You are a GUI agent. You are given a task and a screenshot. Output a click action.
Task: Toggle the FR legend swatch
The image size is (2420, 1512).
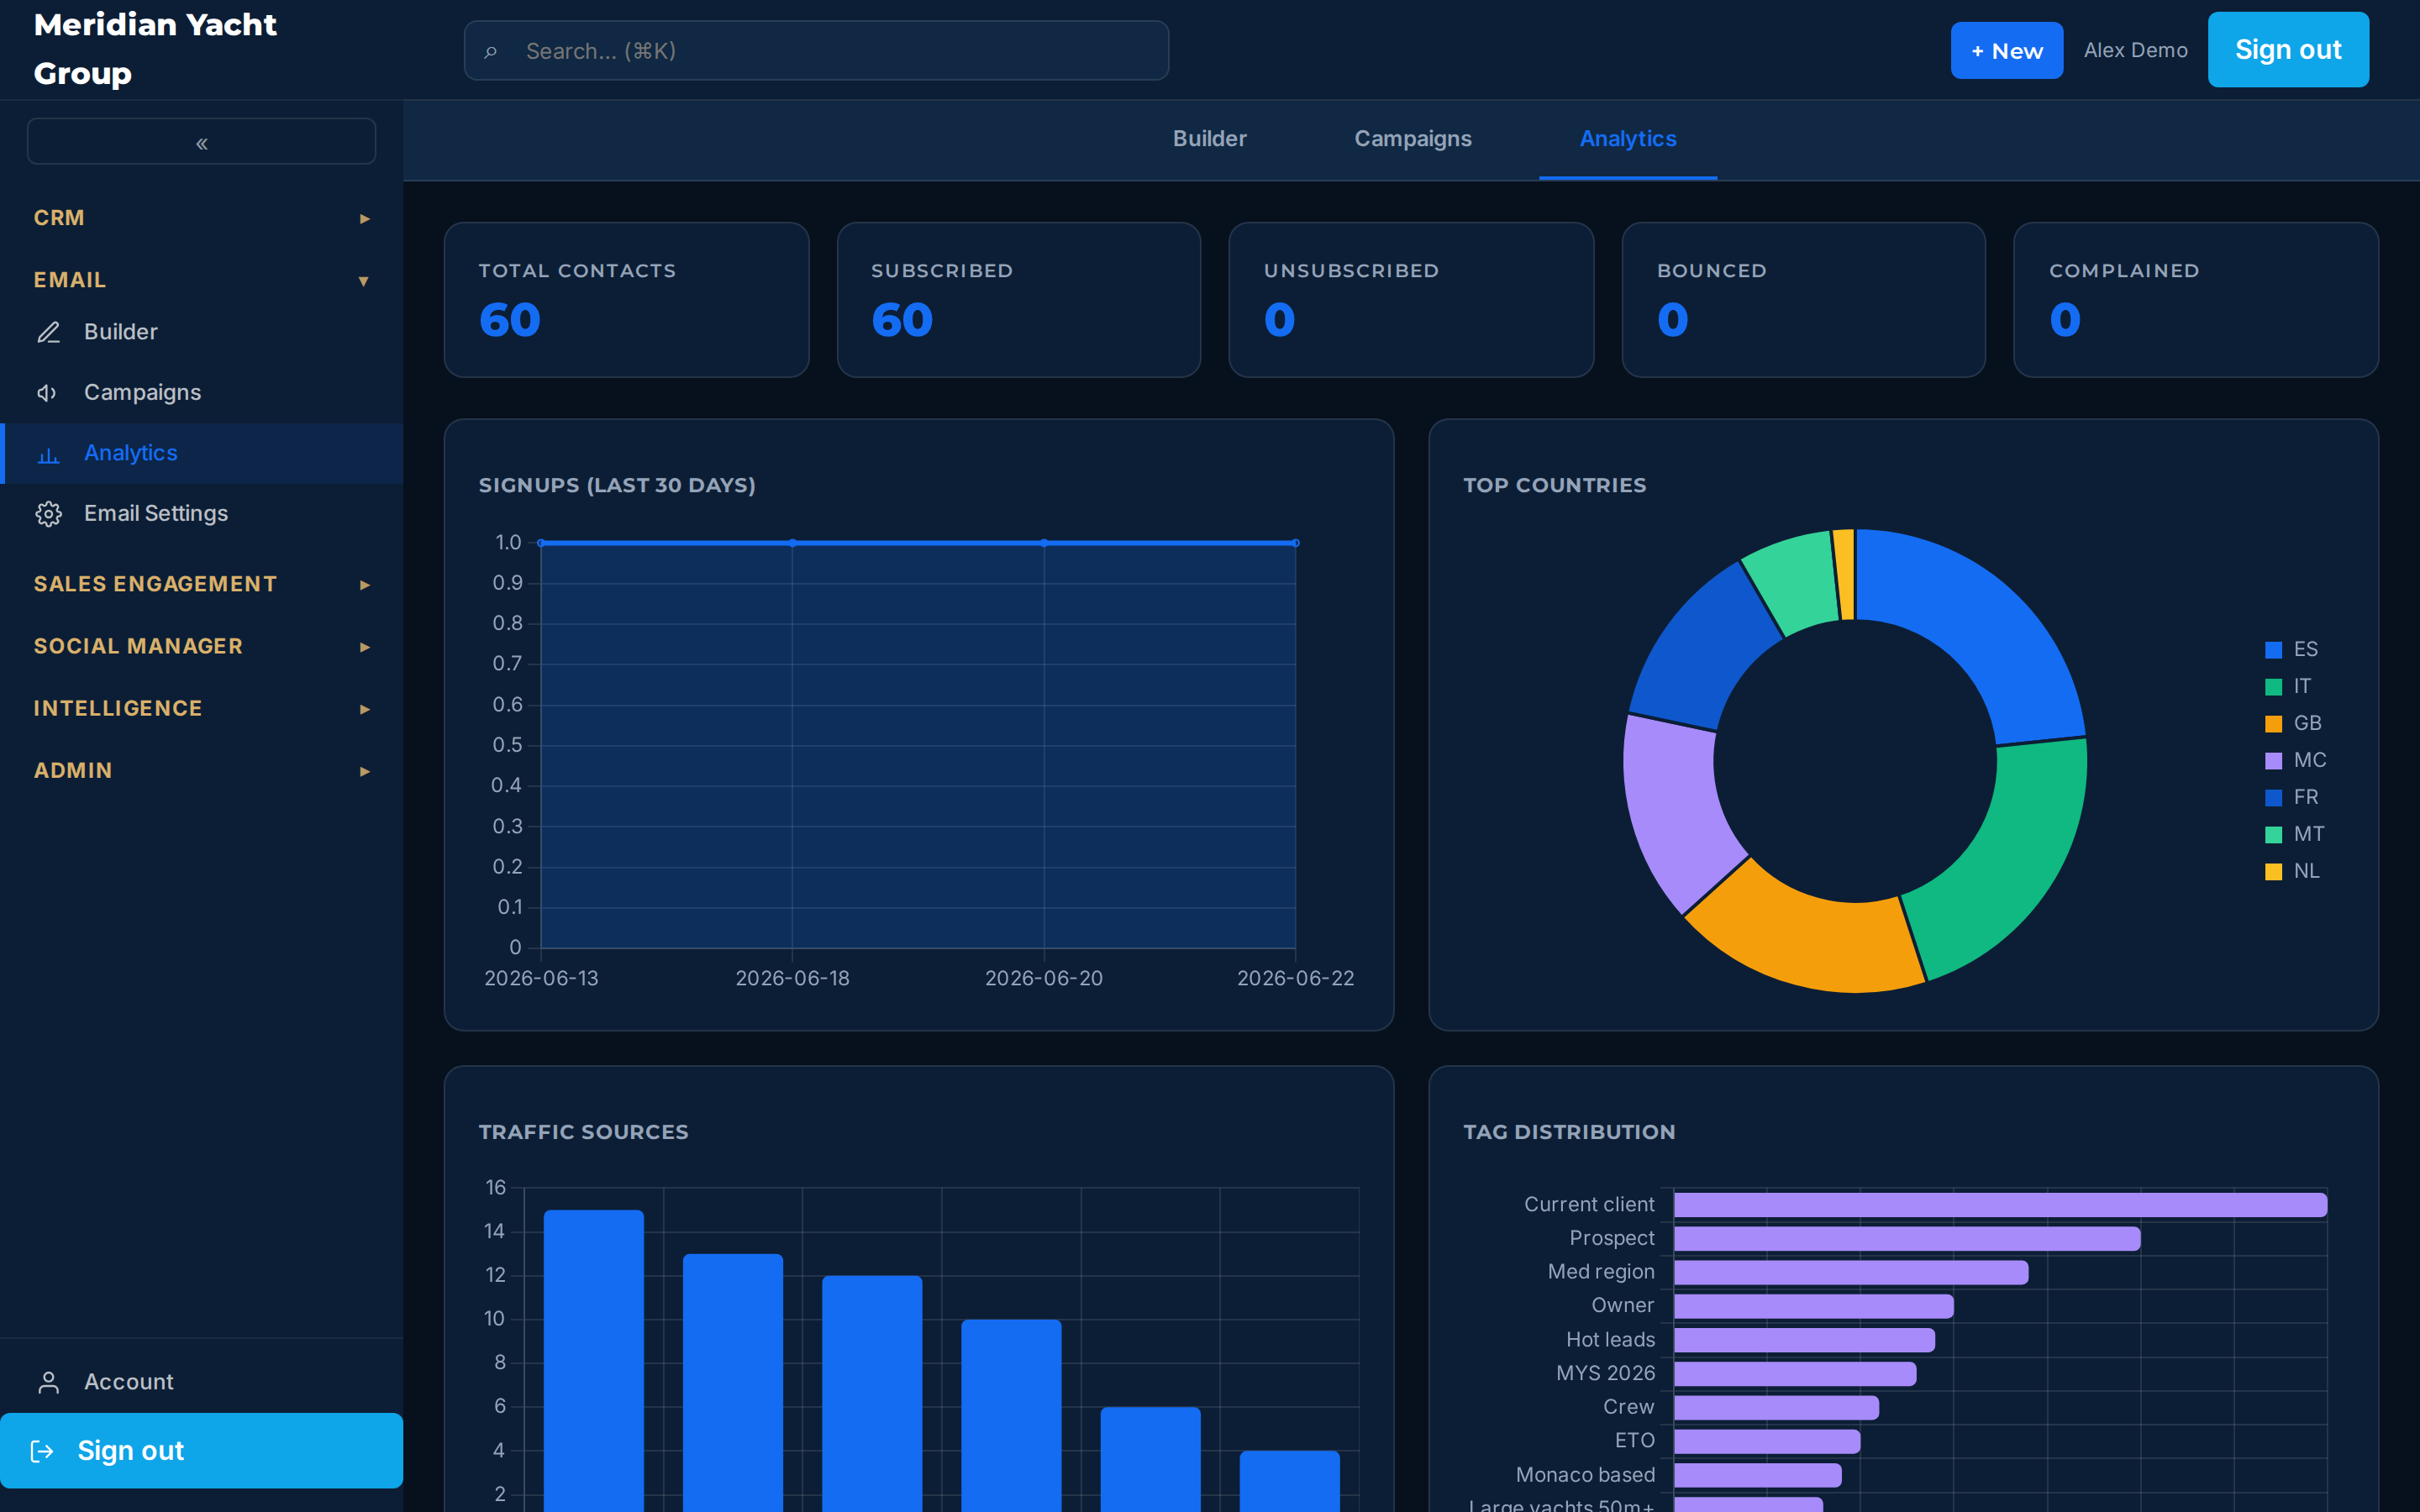(2273, 798)
